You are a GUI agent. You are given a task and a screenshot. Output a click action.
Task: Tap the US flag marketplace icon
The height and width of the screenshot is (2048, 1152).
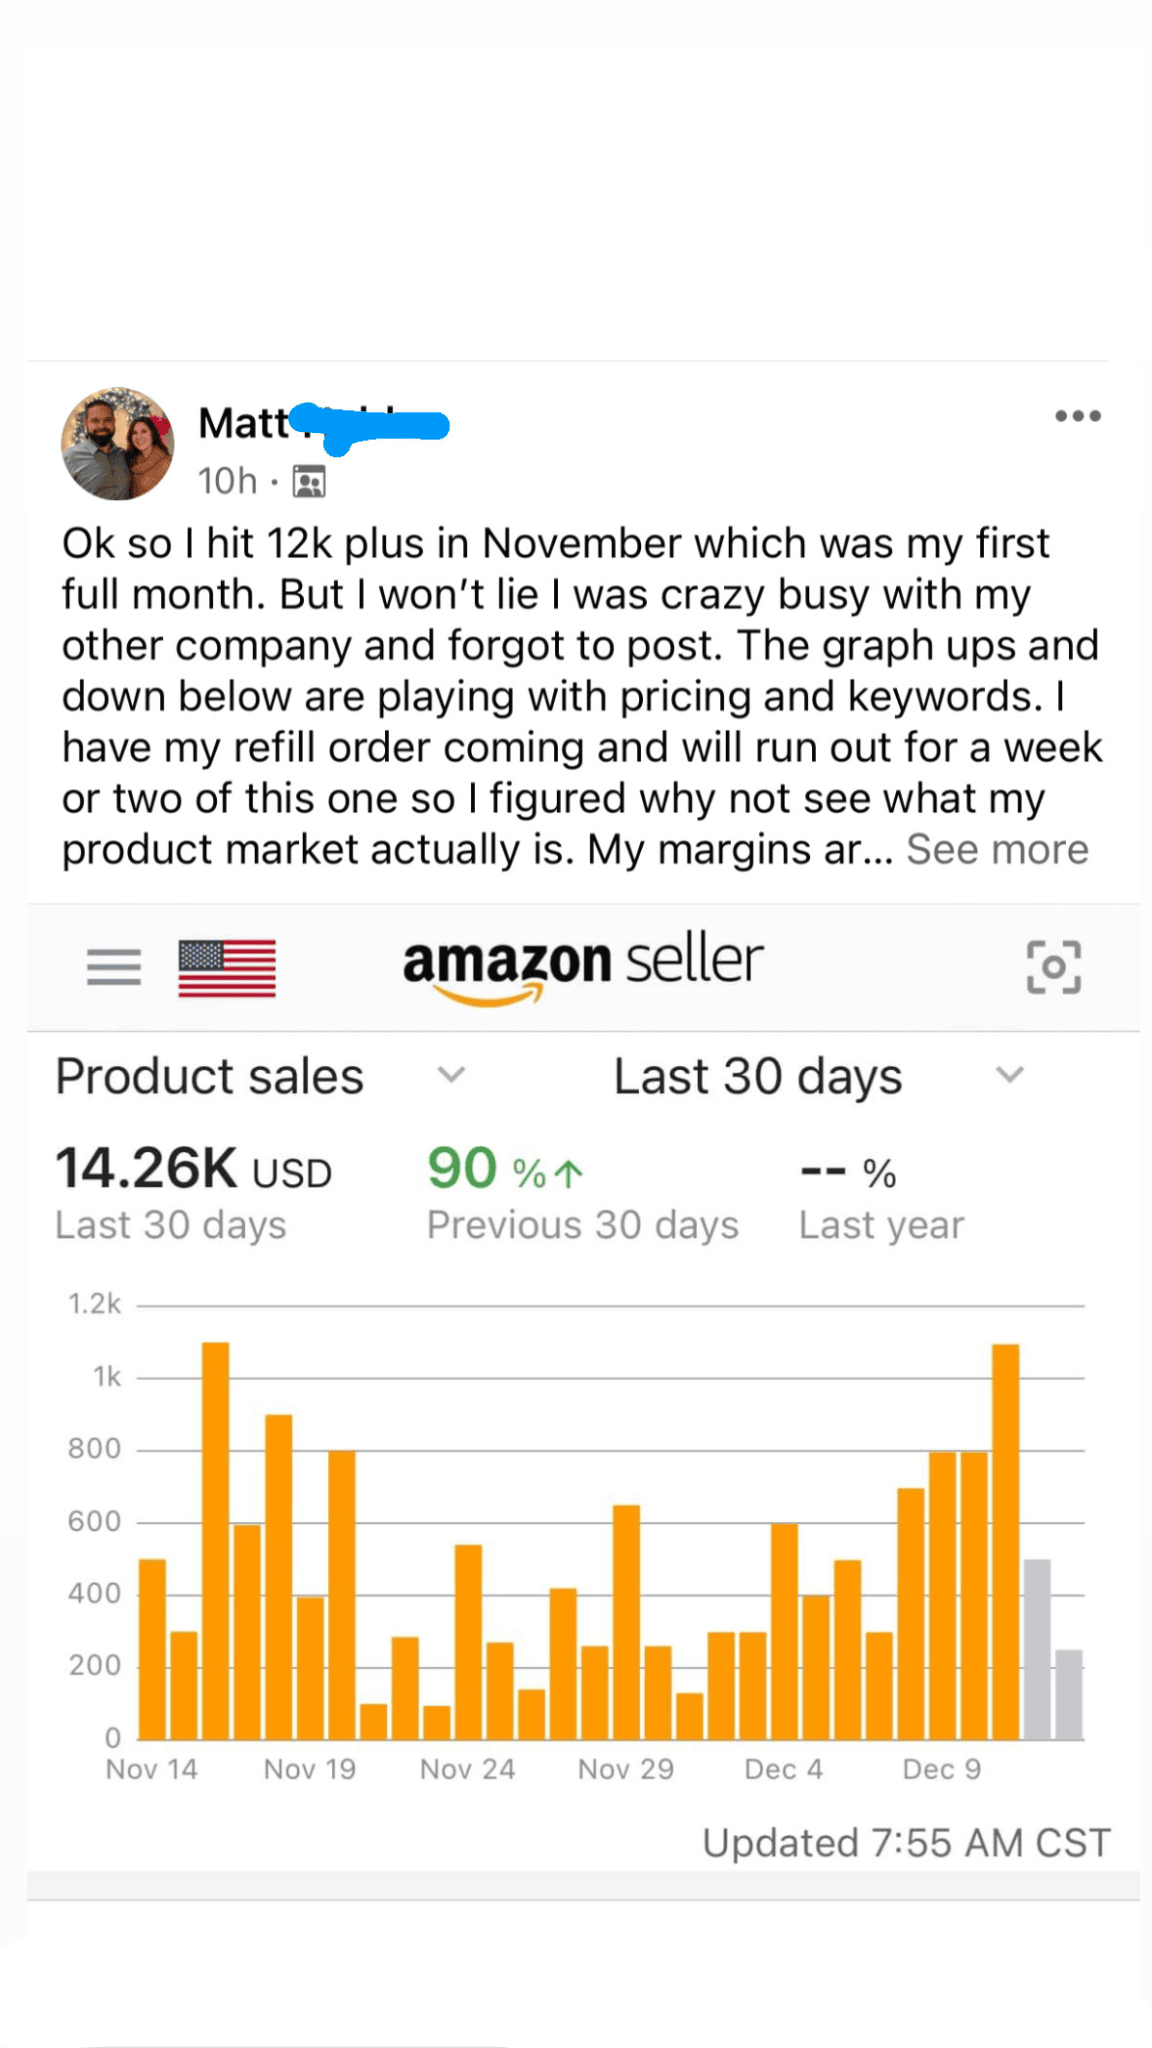(x=227, y=967)
